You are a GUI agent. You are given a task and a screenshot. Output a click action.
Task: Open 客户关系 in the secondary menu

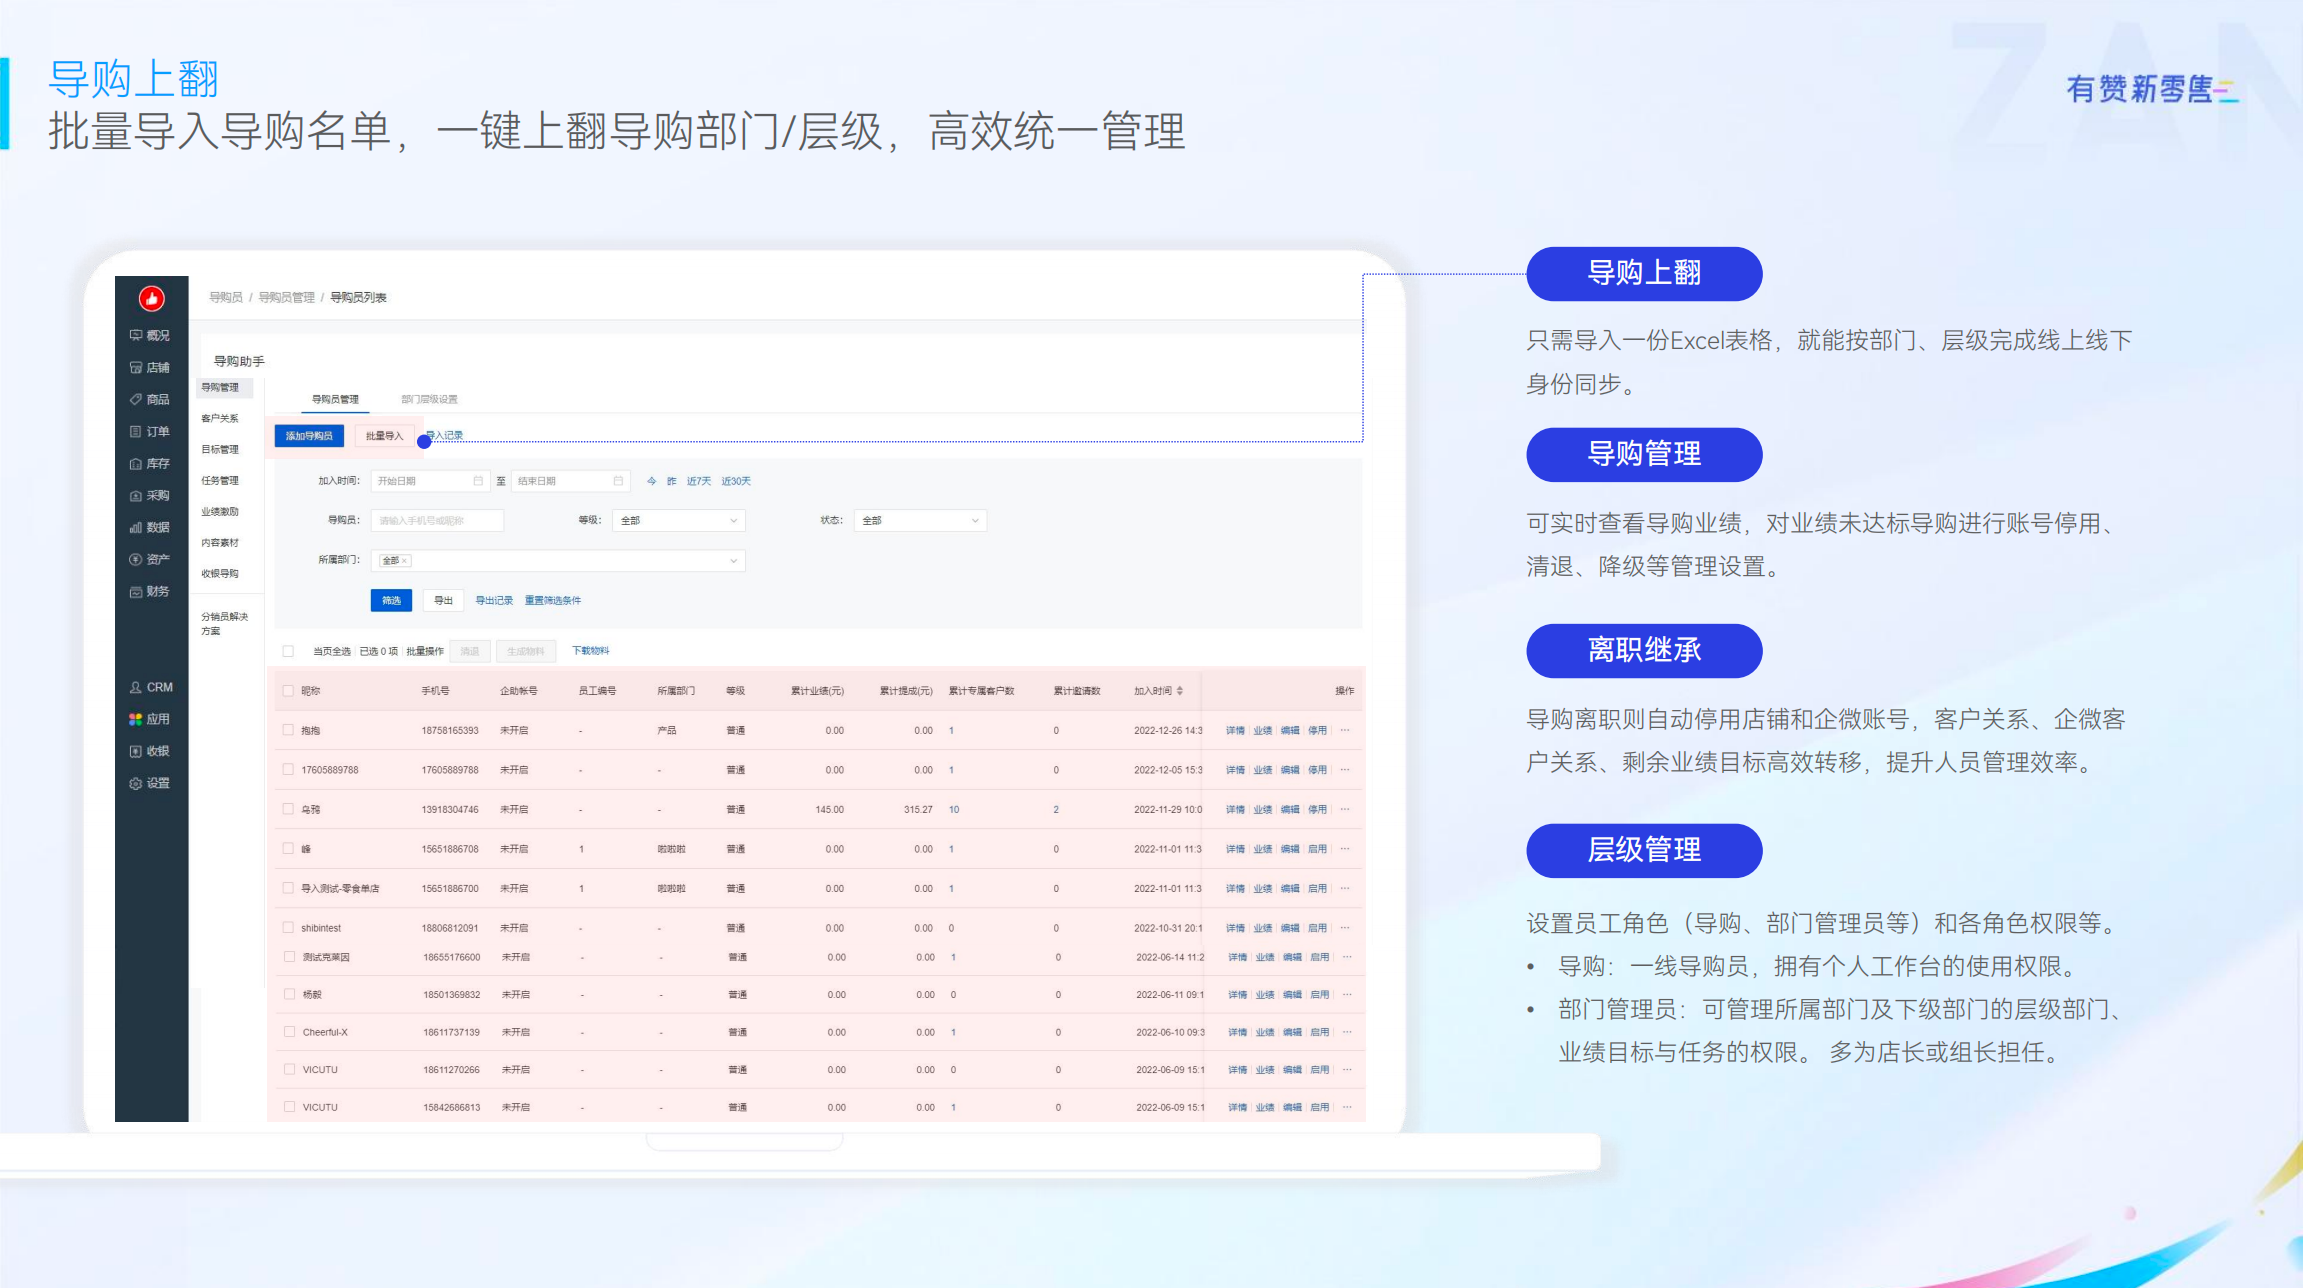pyautogui.click(x=221, y=418)
